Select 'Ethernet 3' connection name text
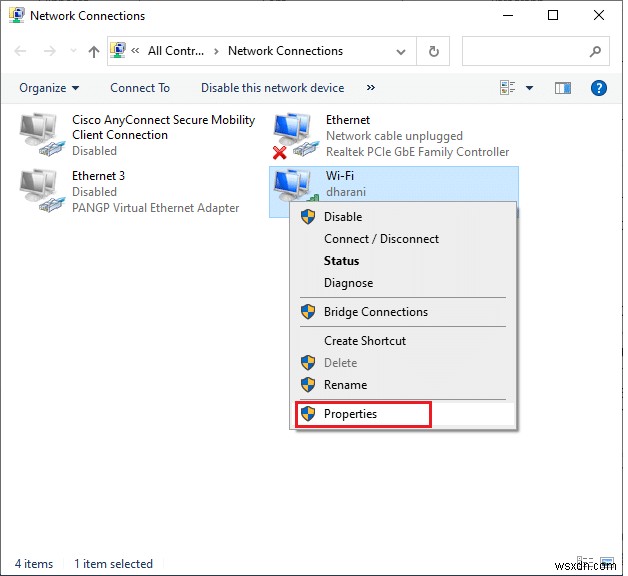Viewport: 628px width, 576px height. [x=99, y=176]
